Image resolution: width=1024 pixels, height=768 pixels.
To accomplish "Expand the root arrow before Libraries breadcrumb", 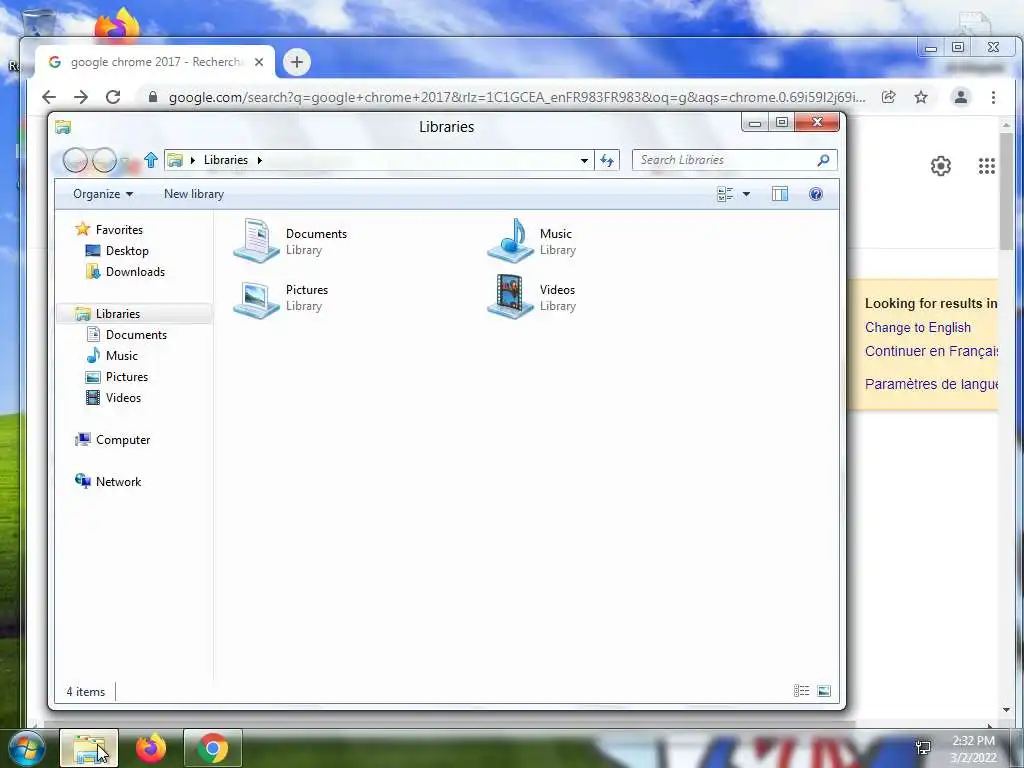I will point(193,160).
